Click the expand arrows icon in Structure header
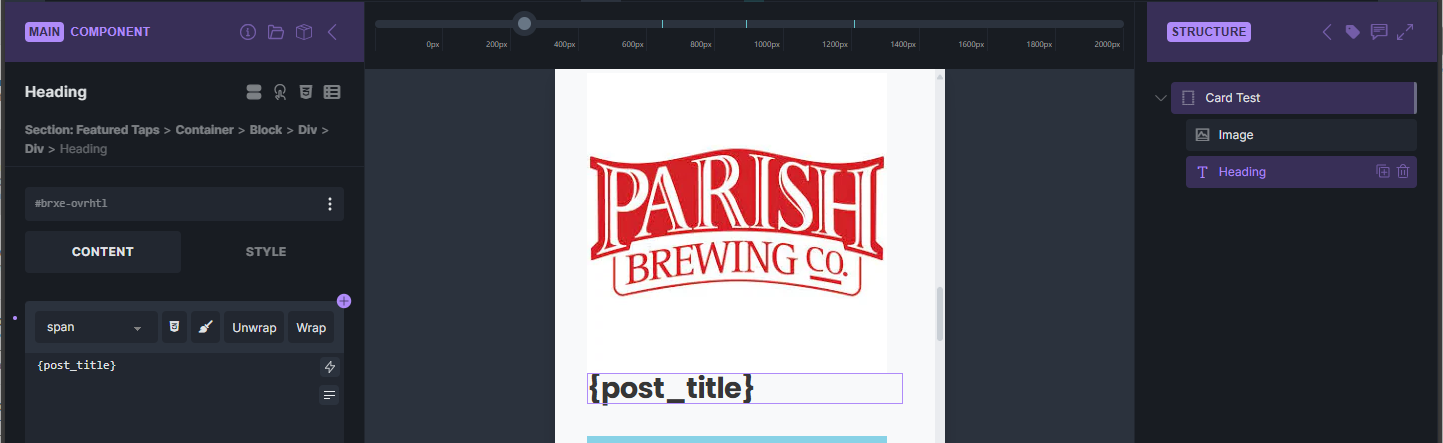Image resolution: width=1443 pixels, height=443 pixels. click(x=1405, y=32)
